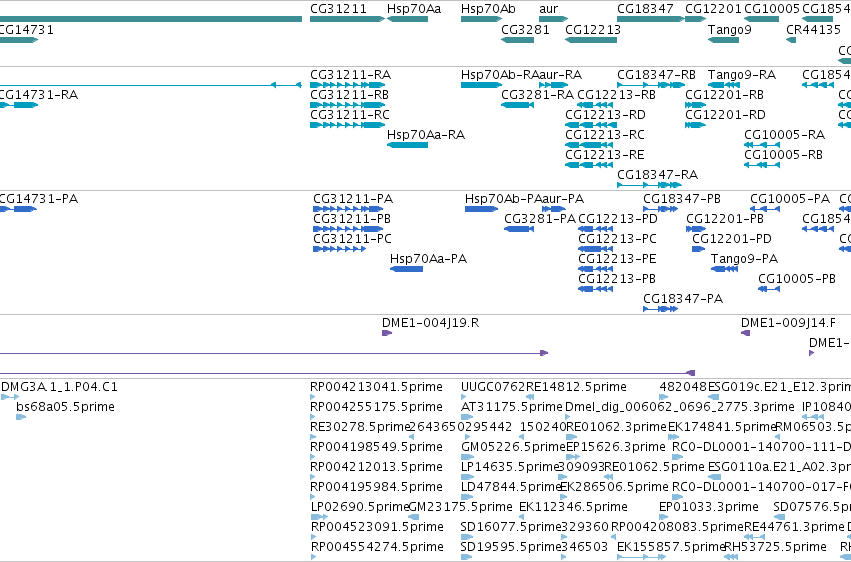The width and height of the screenshot is (851, 562).
Task: Select protein Tango9-PA
Action: (725, 269)
